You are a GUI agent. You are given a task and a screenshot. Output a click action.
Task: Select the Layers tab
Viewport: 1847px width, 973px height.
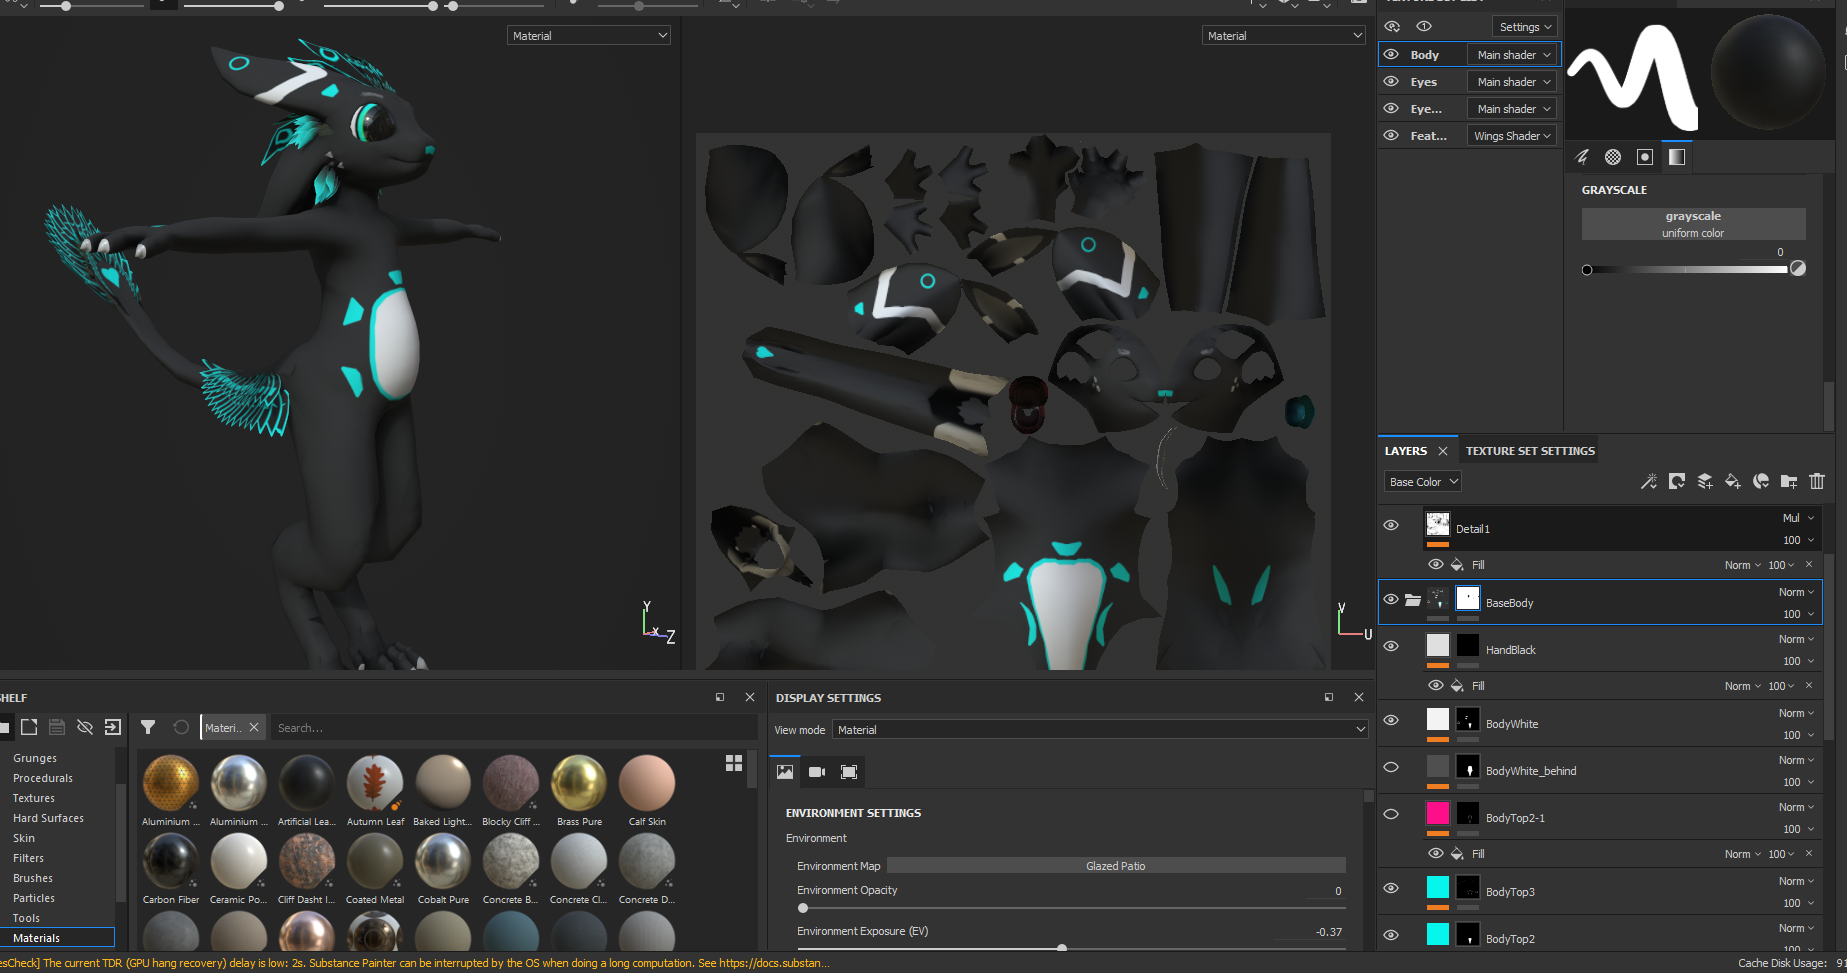(1405, 451)
